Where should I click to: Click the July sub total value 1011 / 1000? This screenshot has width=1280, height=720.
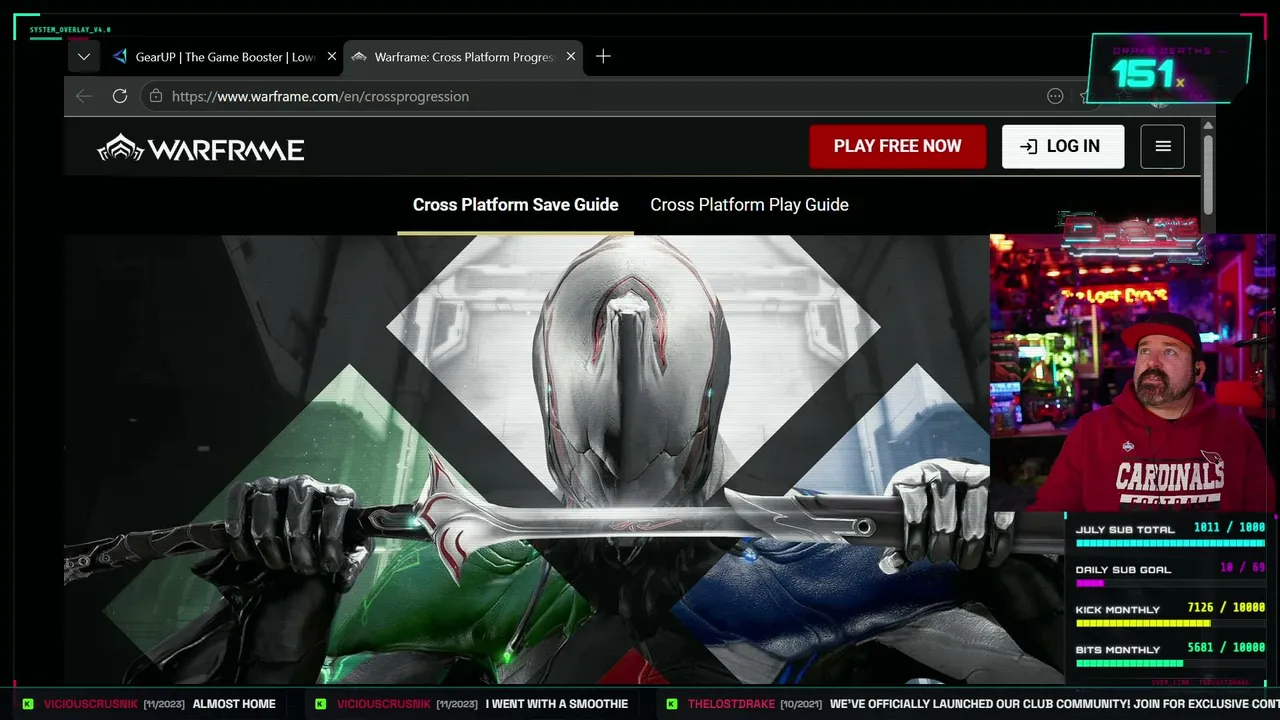tap(1229, 528)
